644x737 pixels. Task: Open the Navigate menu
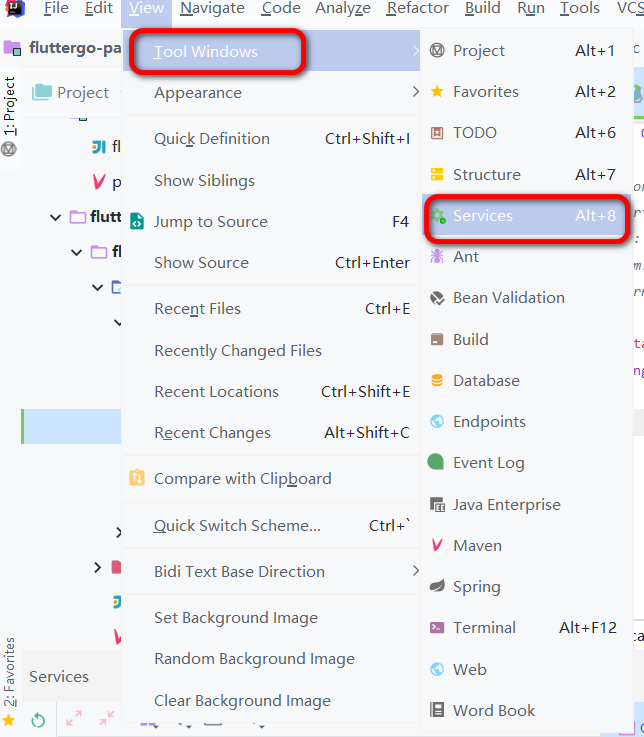(x=212, y=8)
